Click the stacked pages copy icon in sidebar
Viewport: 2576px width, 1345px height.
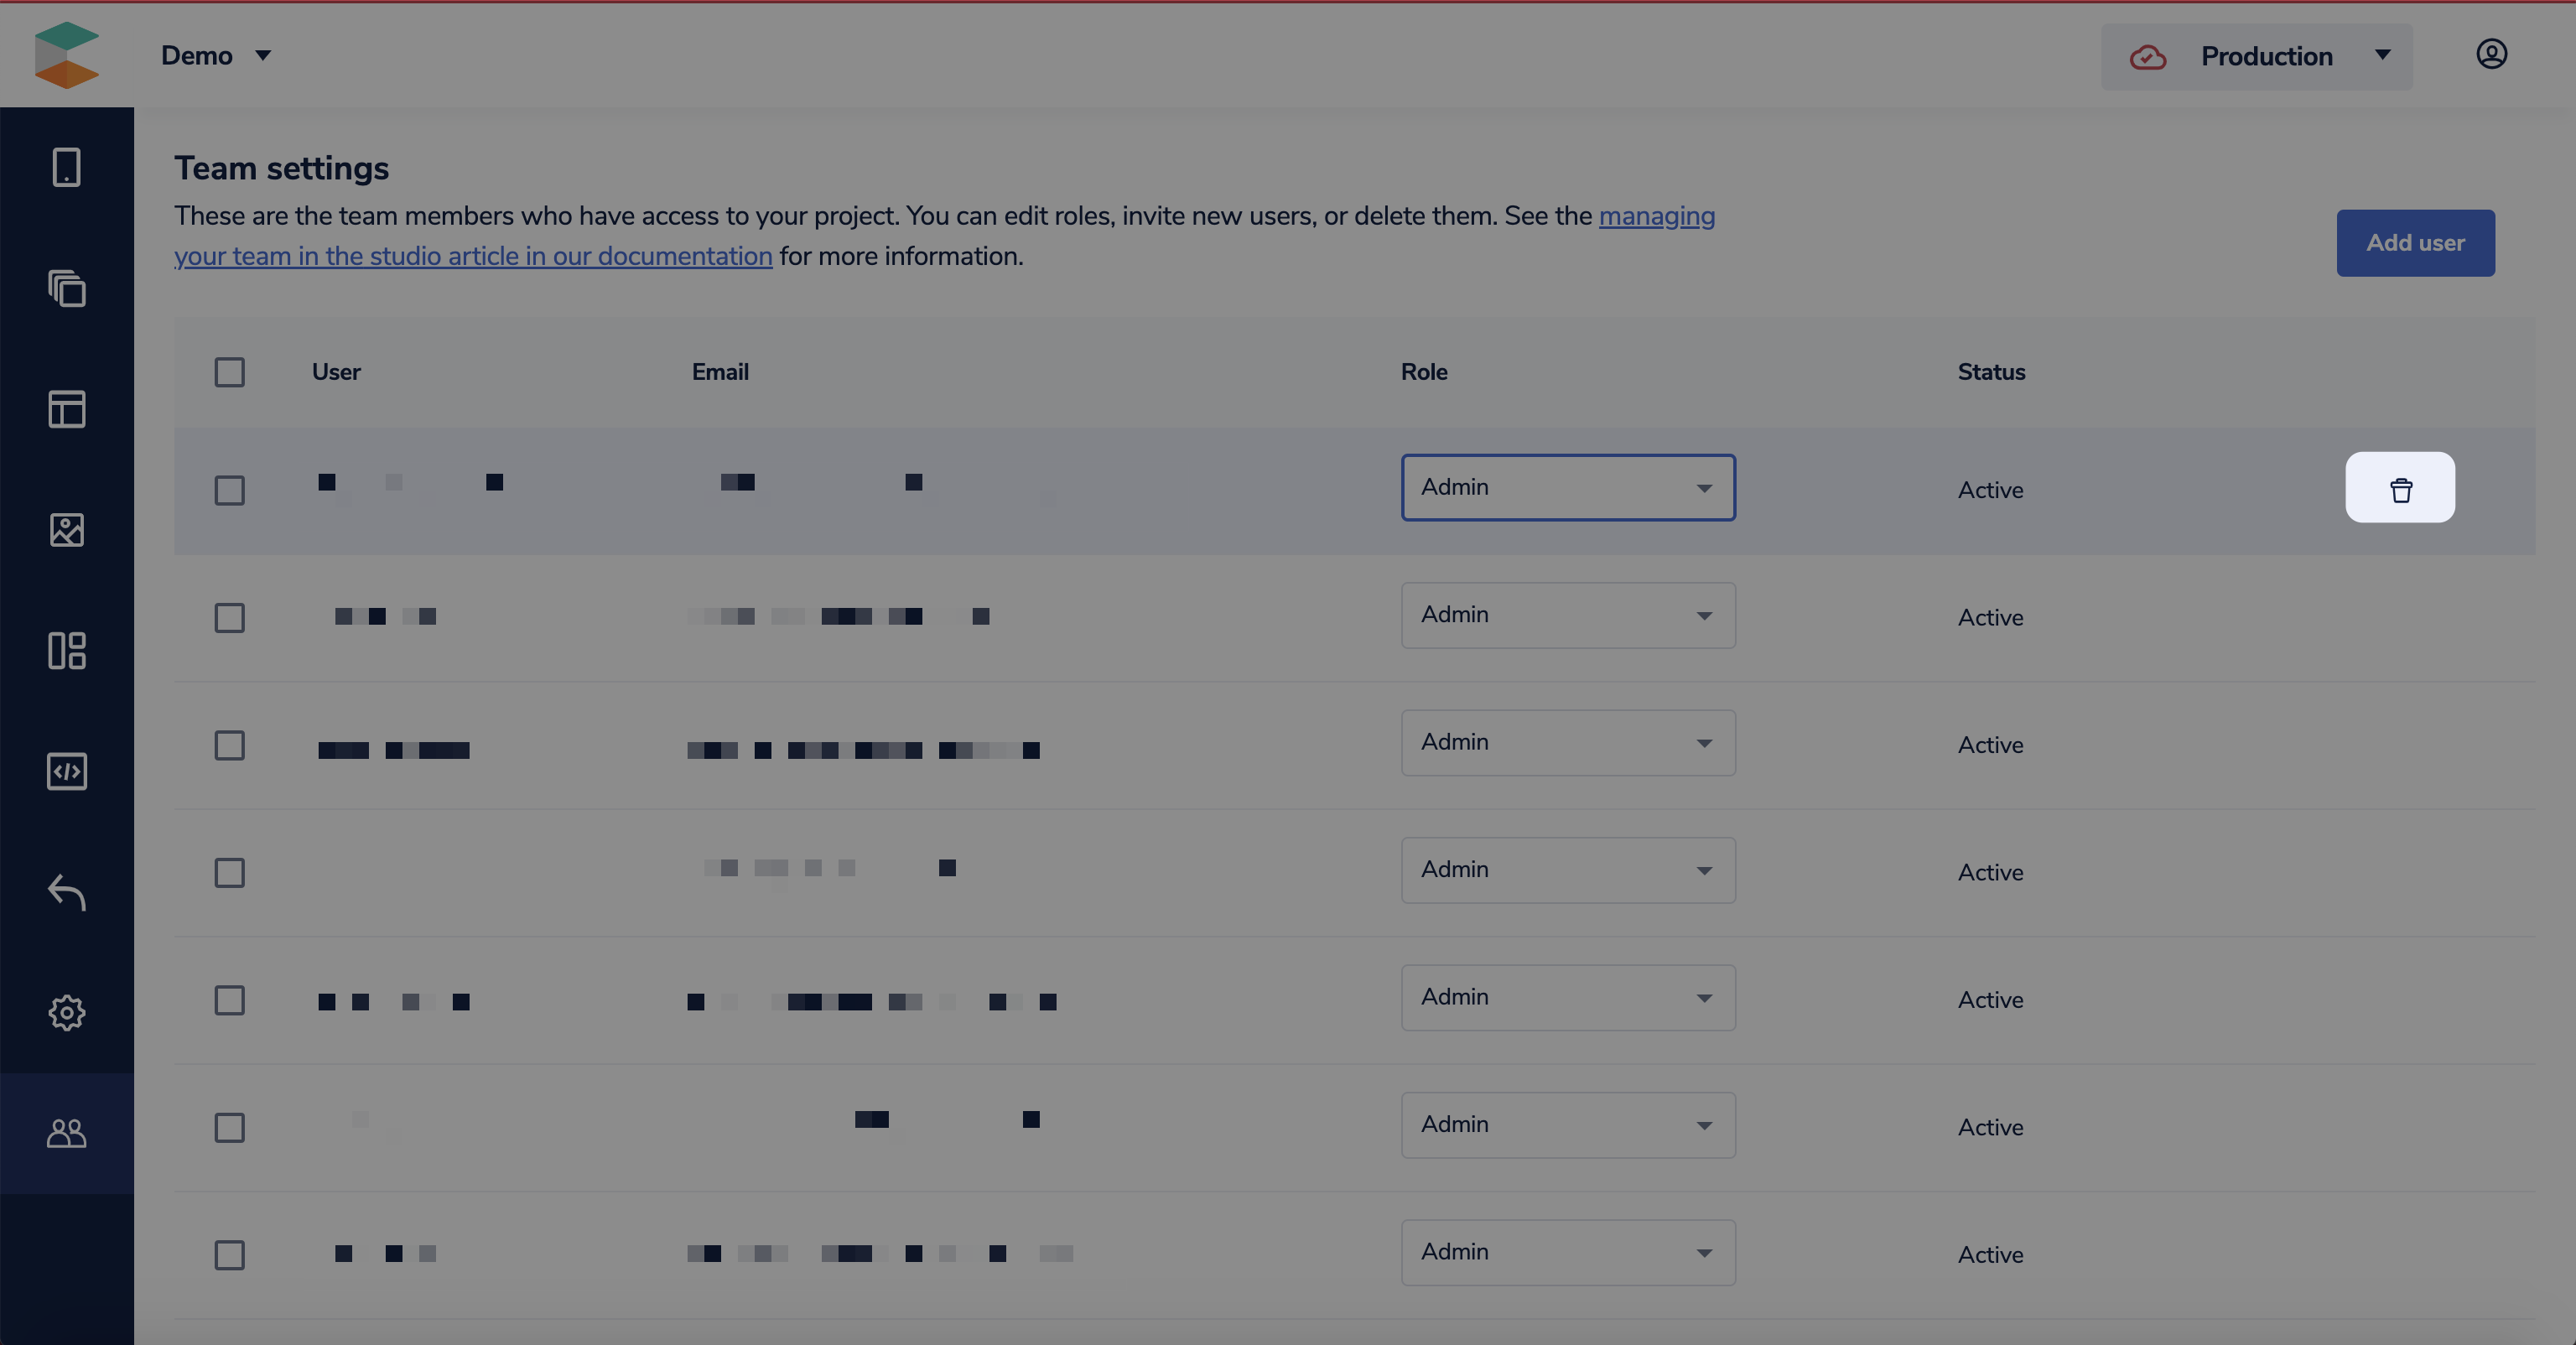[x=66, y=289]
